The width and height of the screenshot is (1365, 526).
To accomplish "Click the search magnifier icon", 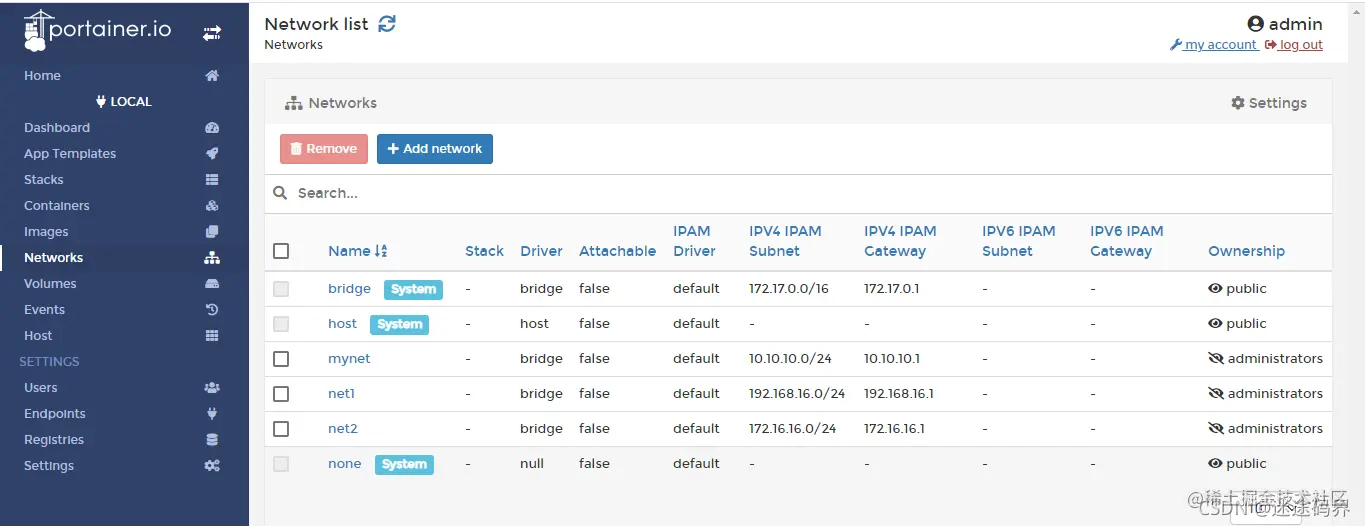I will [280, 193].
